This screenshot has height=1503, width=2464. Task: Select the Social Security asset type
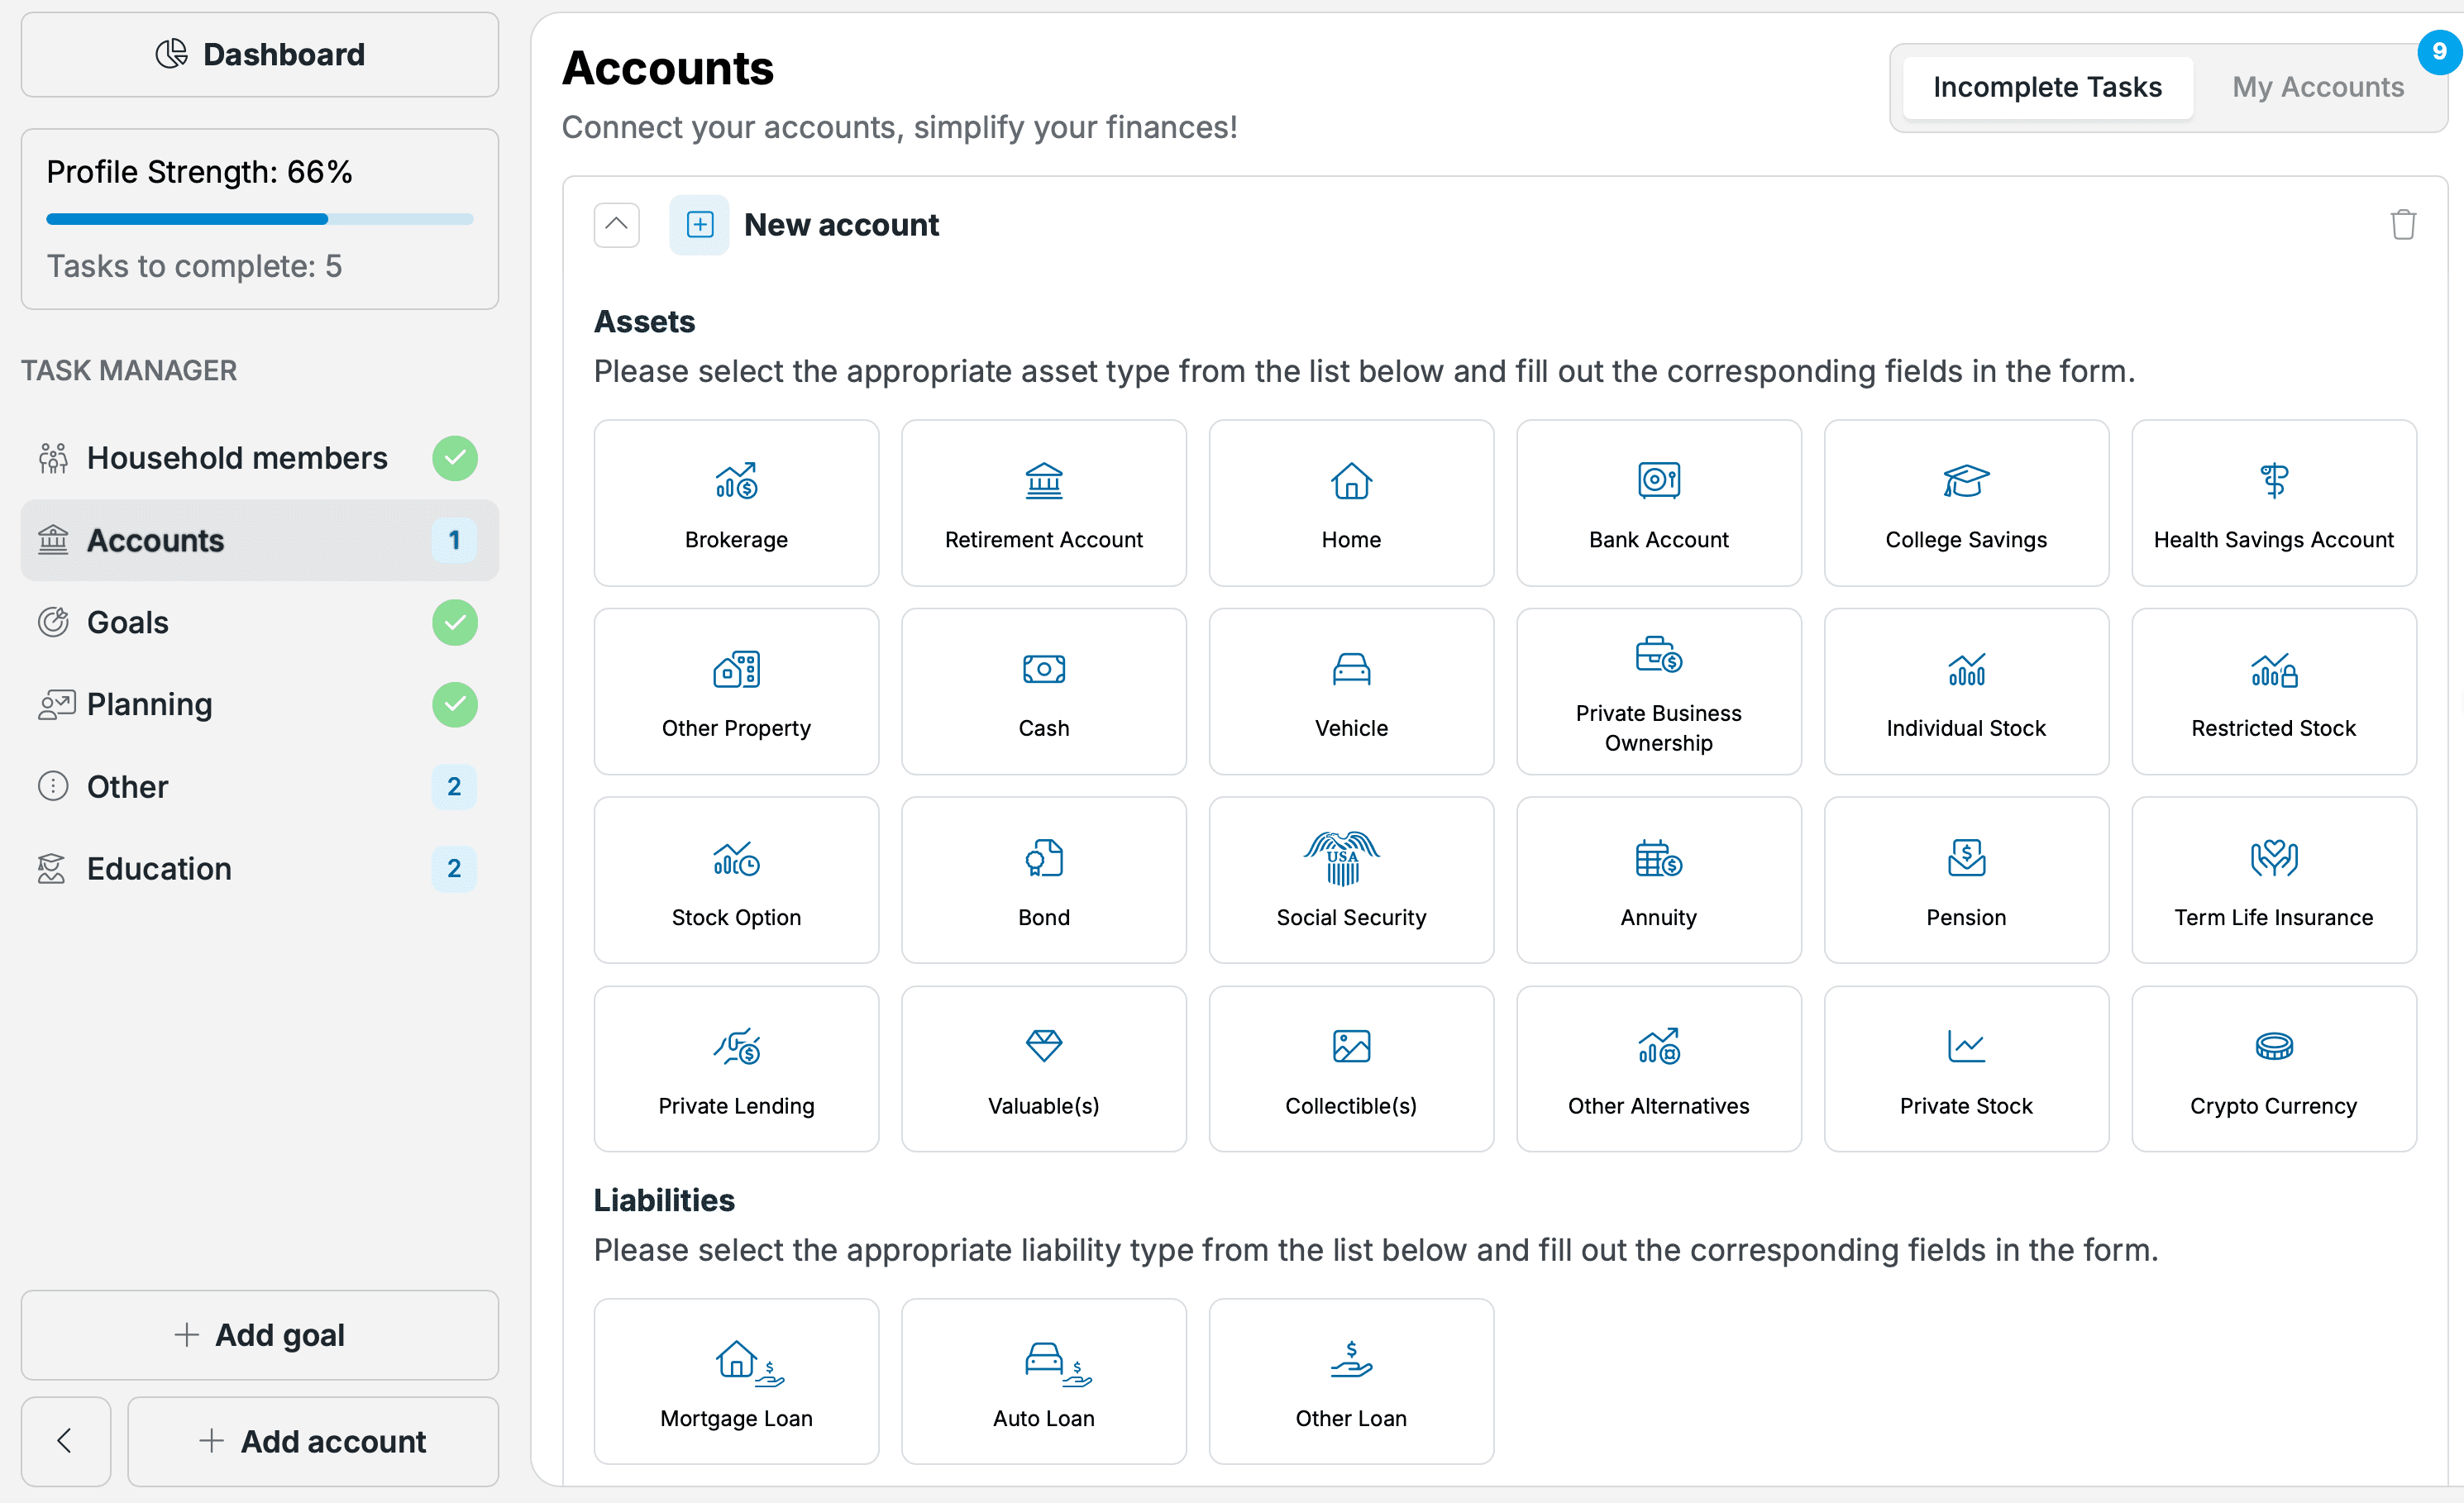[x=1351, y=879]
